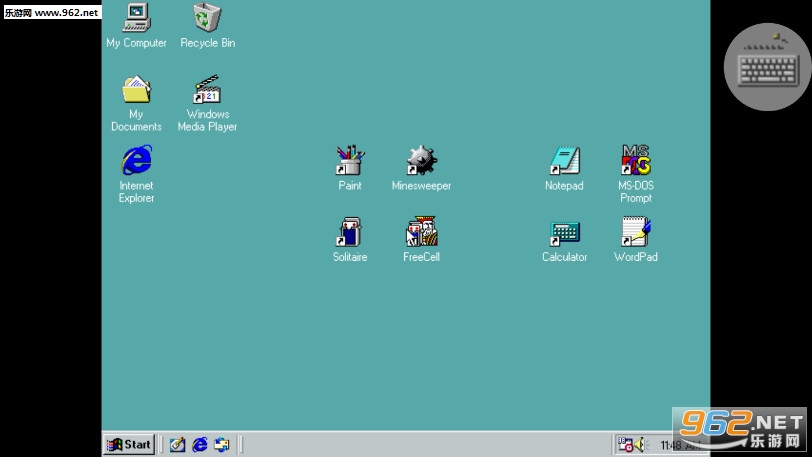Click Show Desktop in Quick Launch
Image resolution: width=812 pixels, height=457 pixels.
[178, 445]
